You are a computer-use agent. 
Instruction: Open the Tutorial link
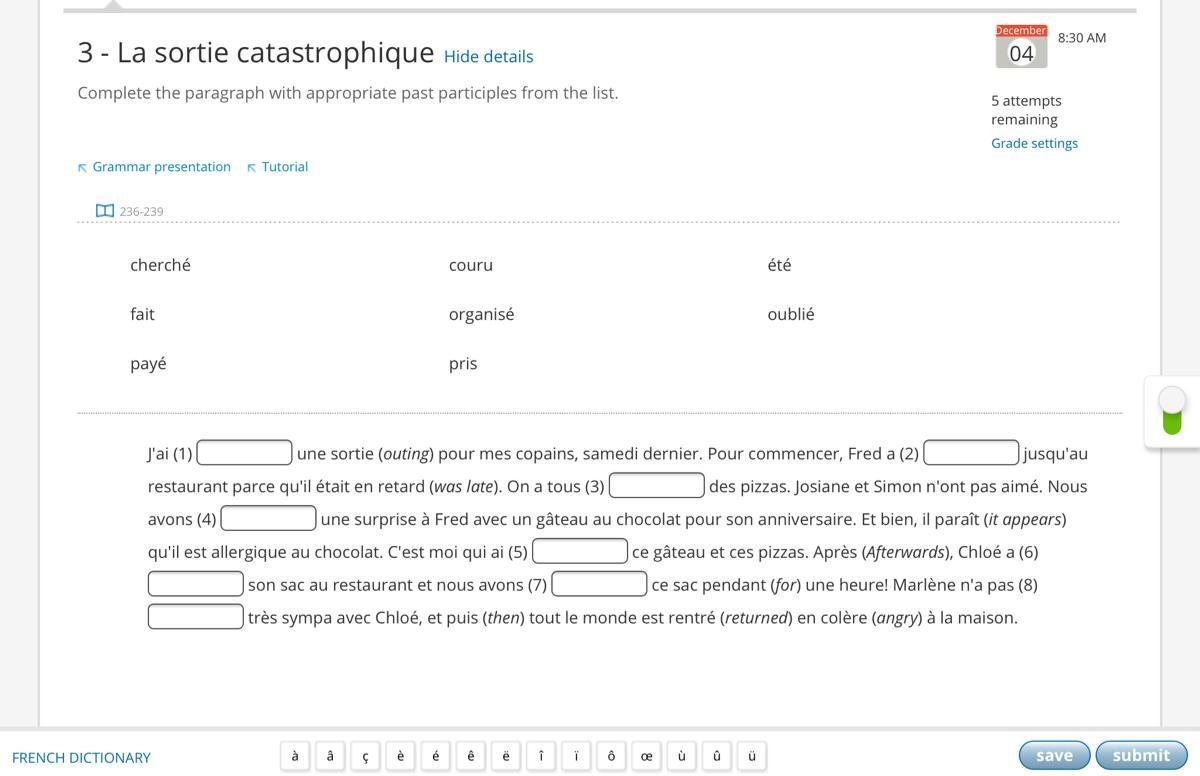click(284, 167)
